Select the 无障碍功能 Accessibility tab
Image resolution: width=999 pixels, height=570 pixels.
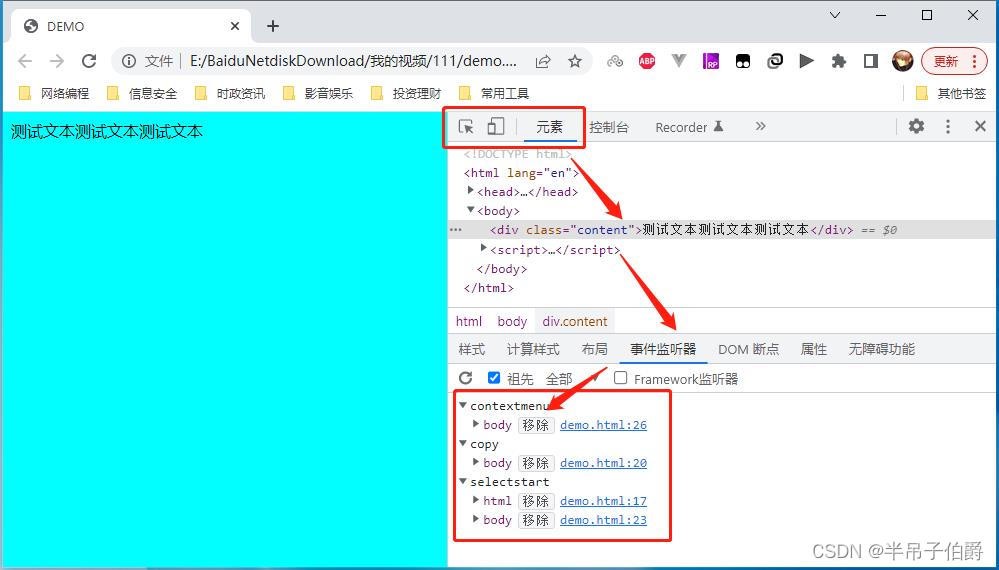[x=881, y=349]
